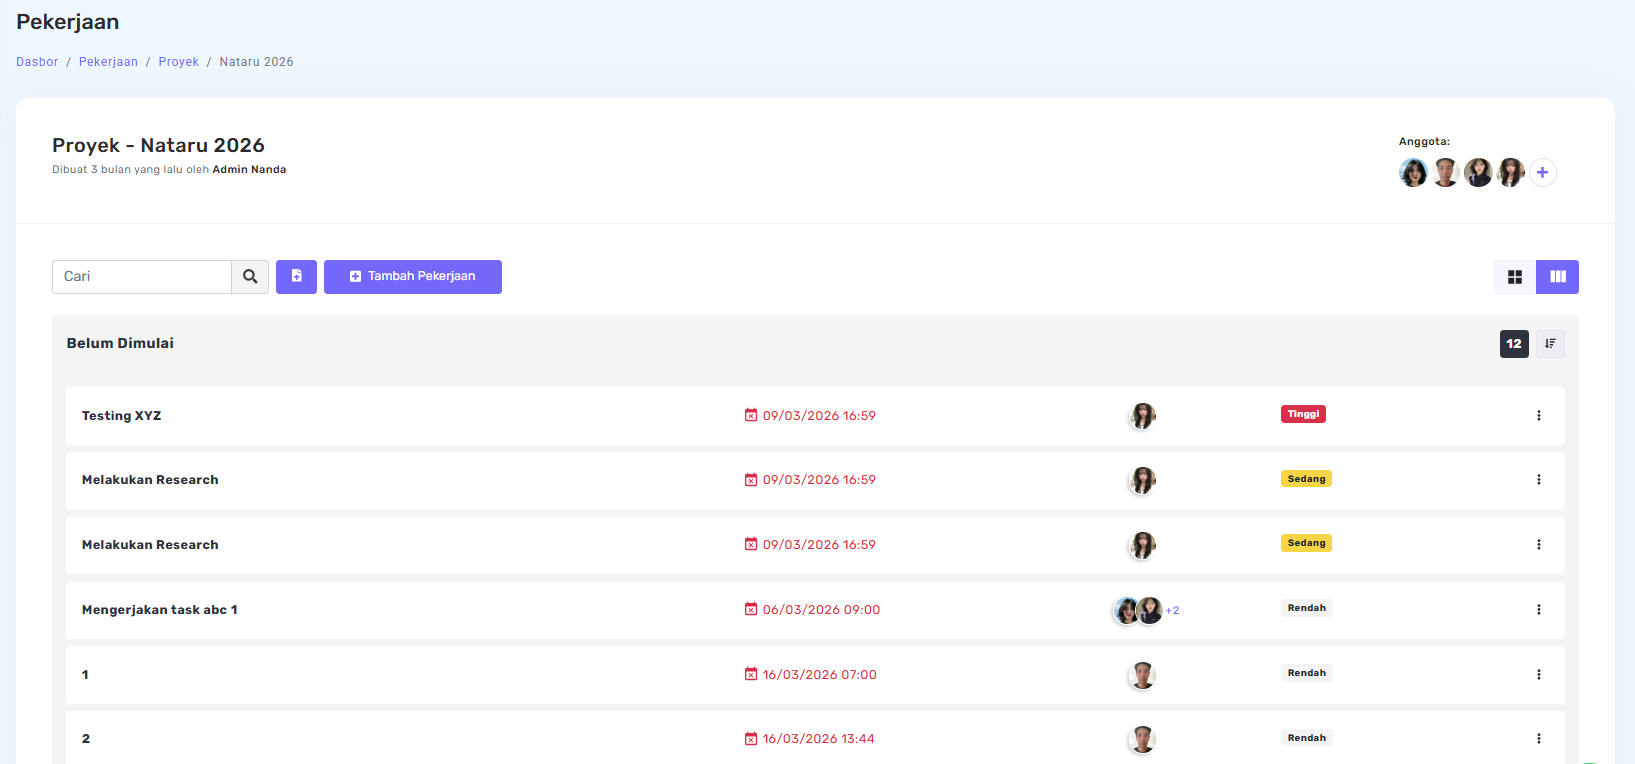
Task: Click deadline calendar icon for Testing XYZ
Action: pyautogui.click(x=751, y=415)
